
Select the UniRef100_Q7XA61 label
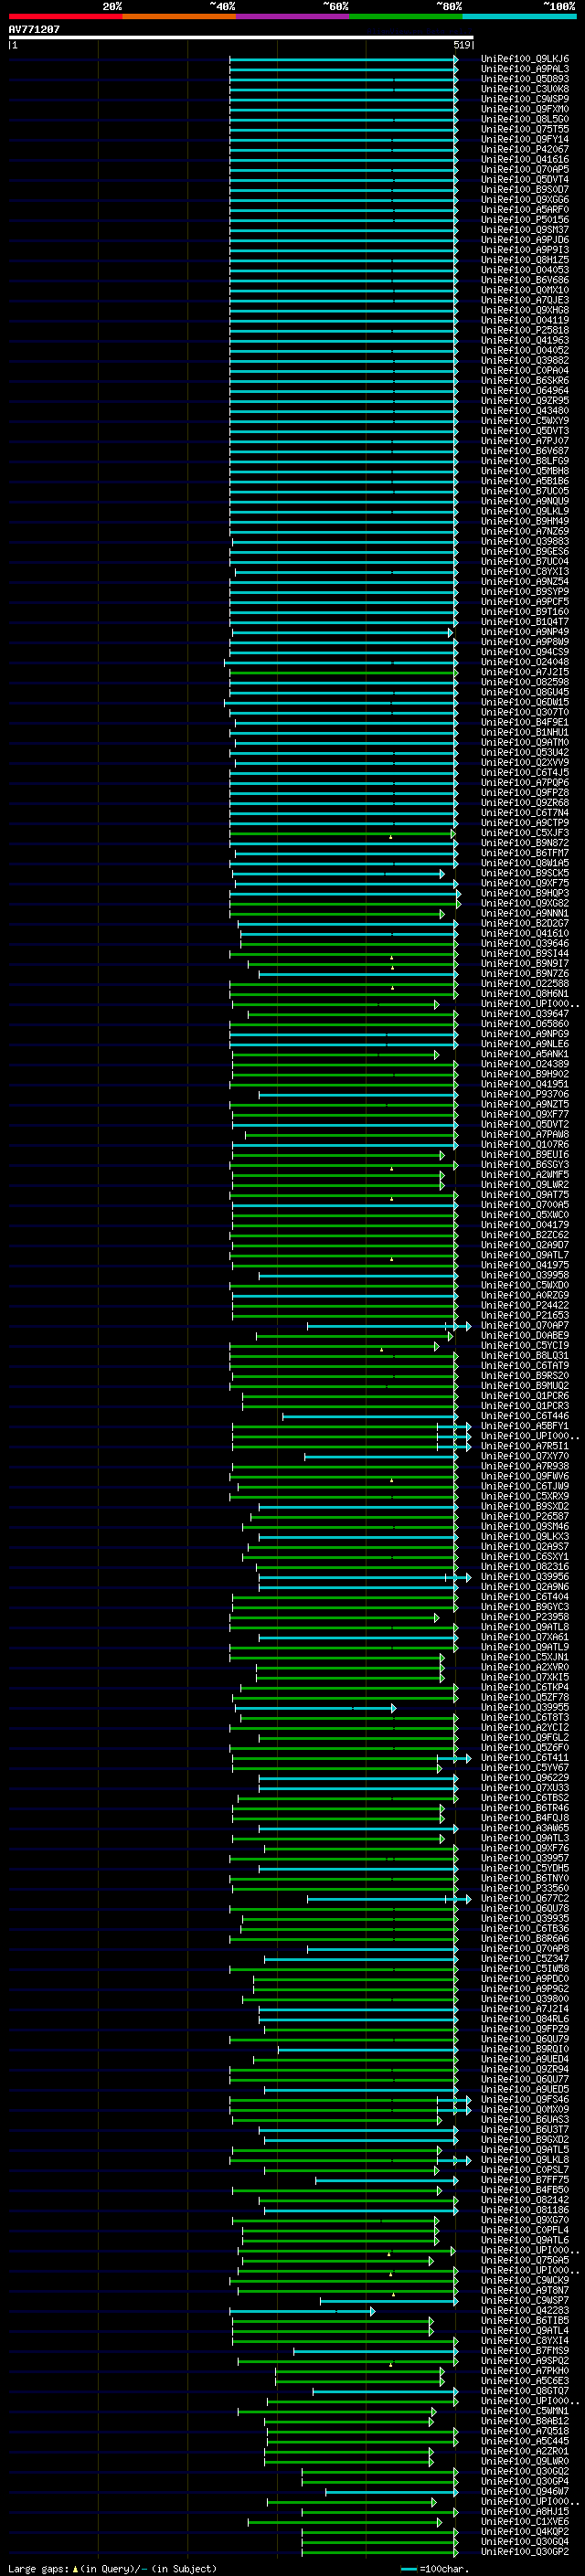[x=525, y=1637]
